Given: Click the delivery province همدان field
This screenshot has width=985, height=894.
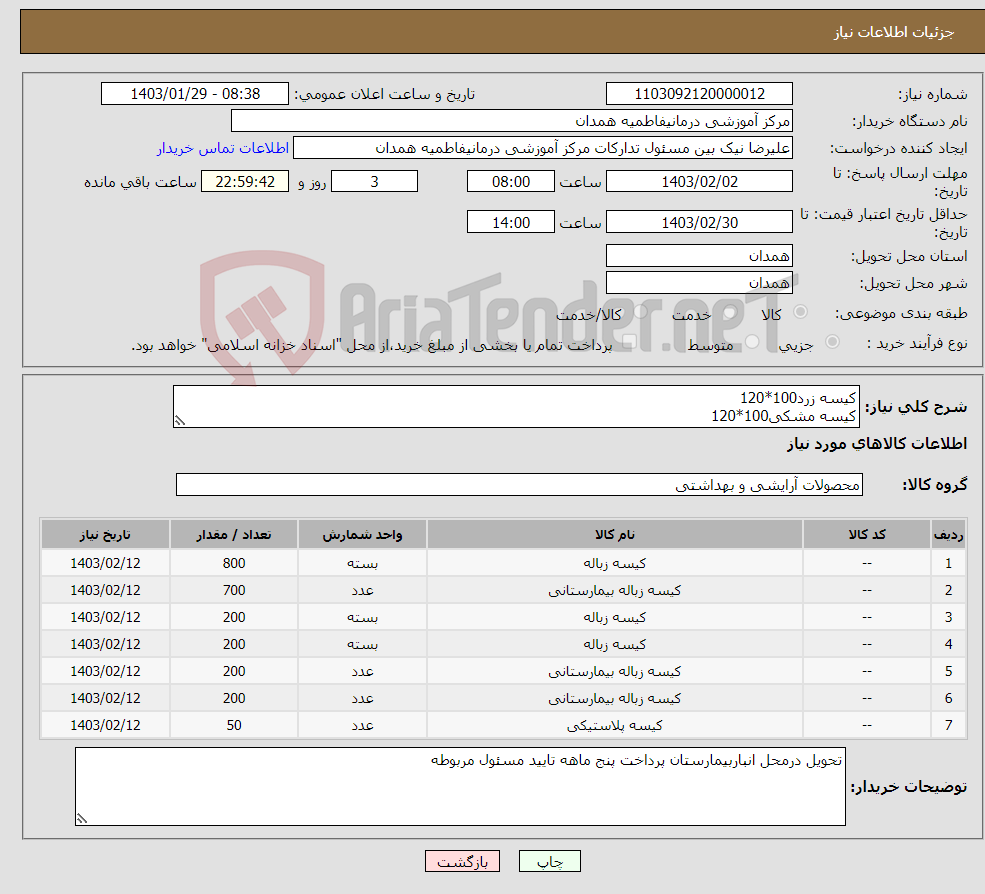Looking at the screenshot, I should pyautogui.click(x=699, y=256).
